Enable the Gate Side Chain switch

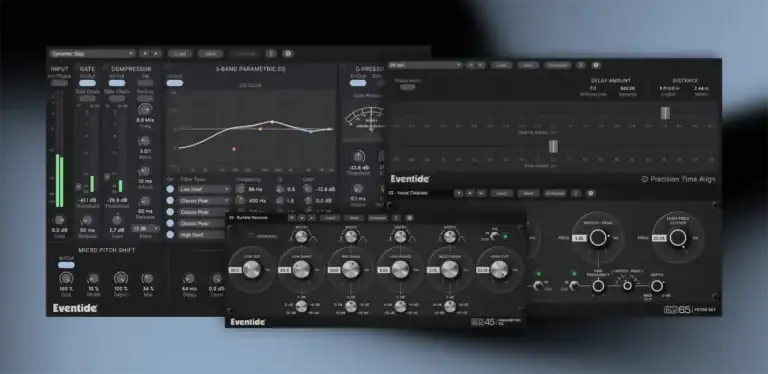click(87, 98)
